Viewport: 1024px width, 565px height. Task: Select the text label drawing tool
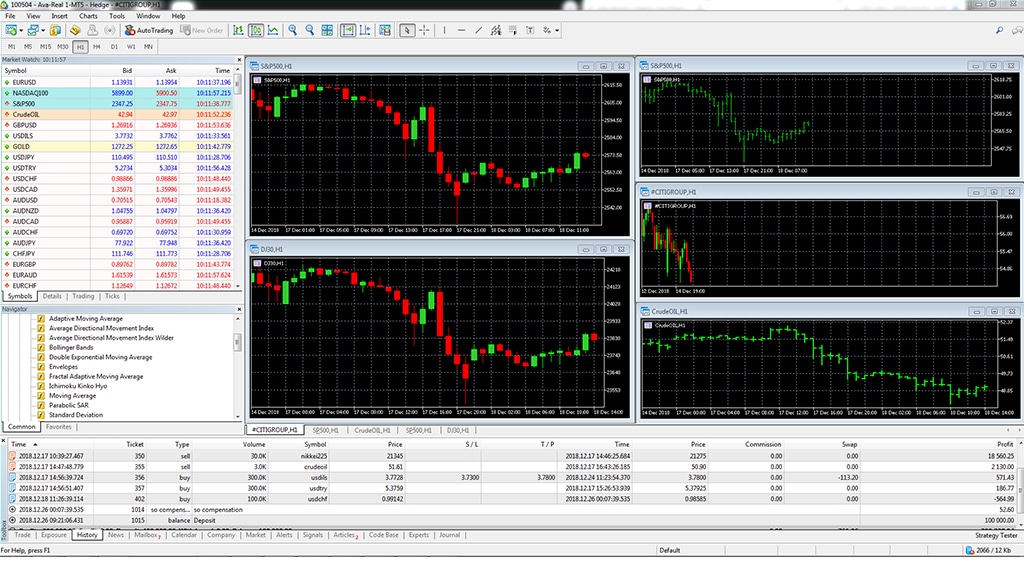point(530,30)
